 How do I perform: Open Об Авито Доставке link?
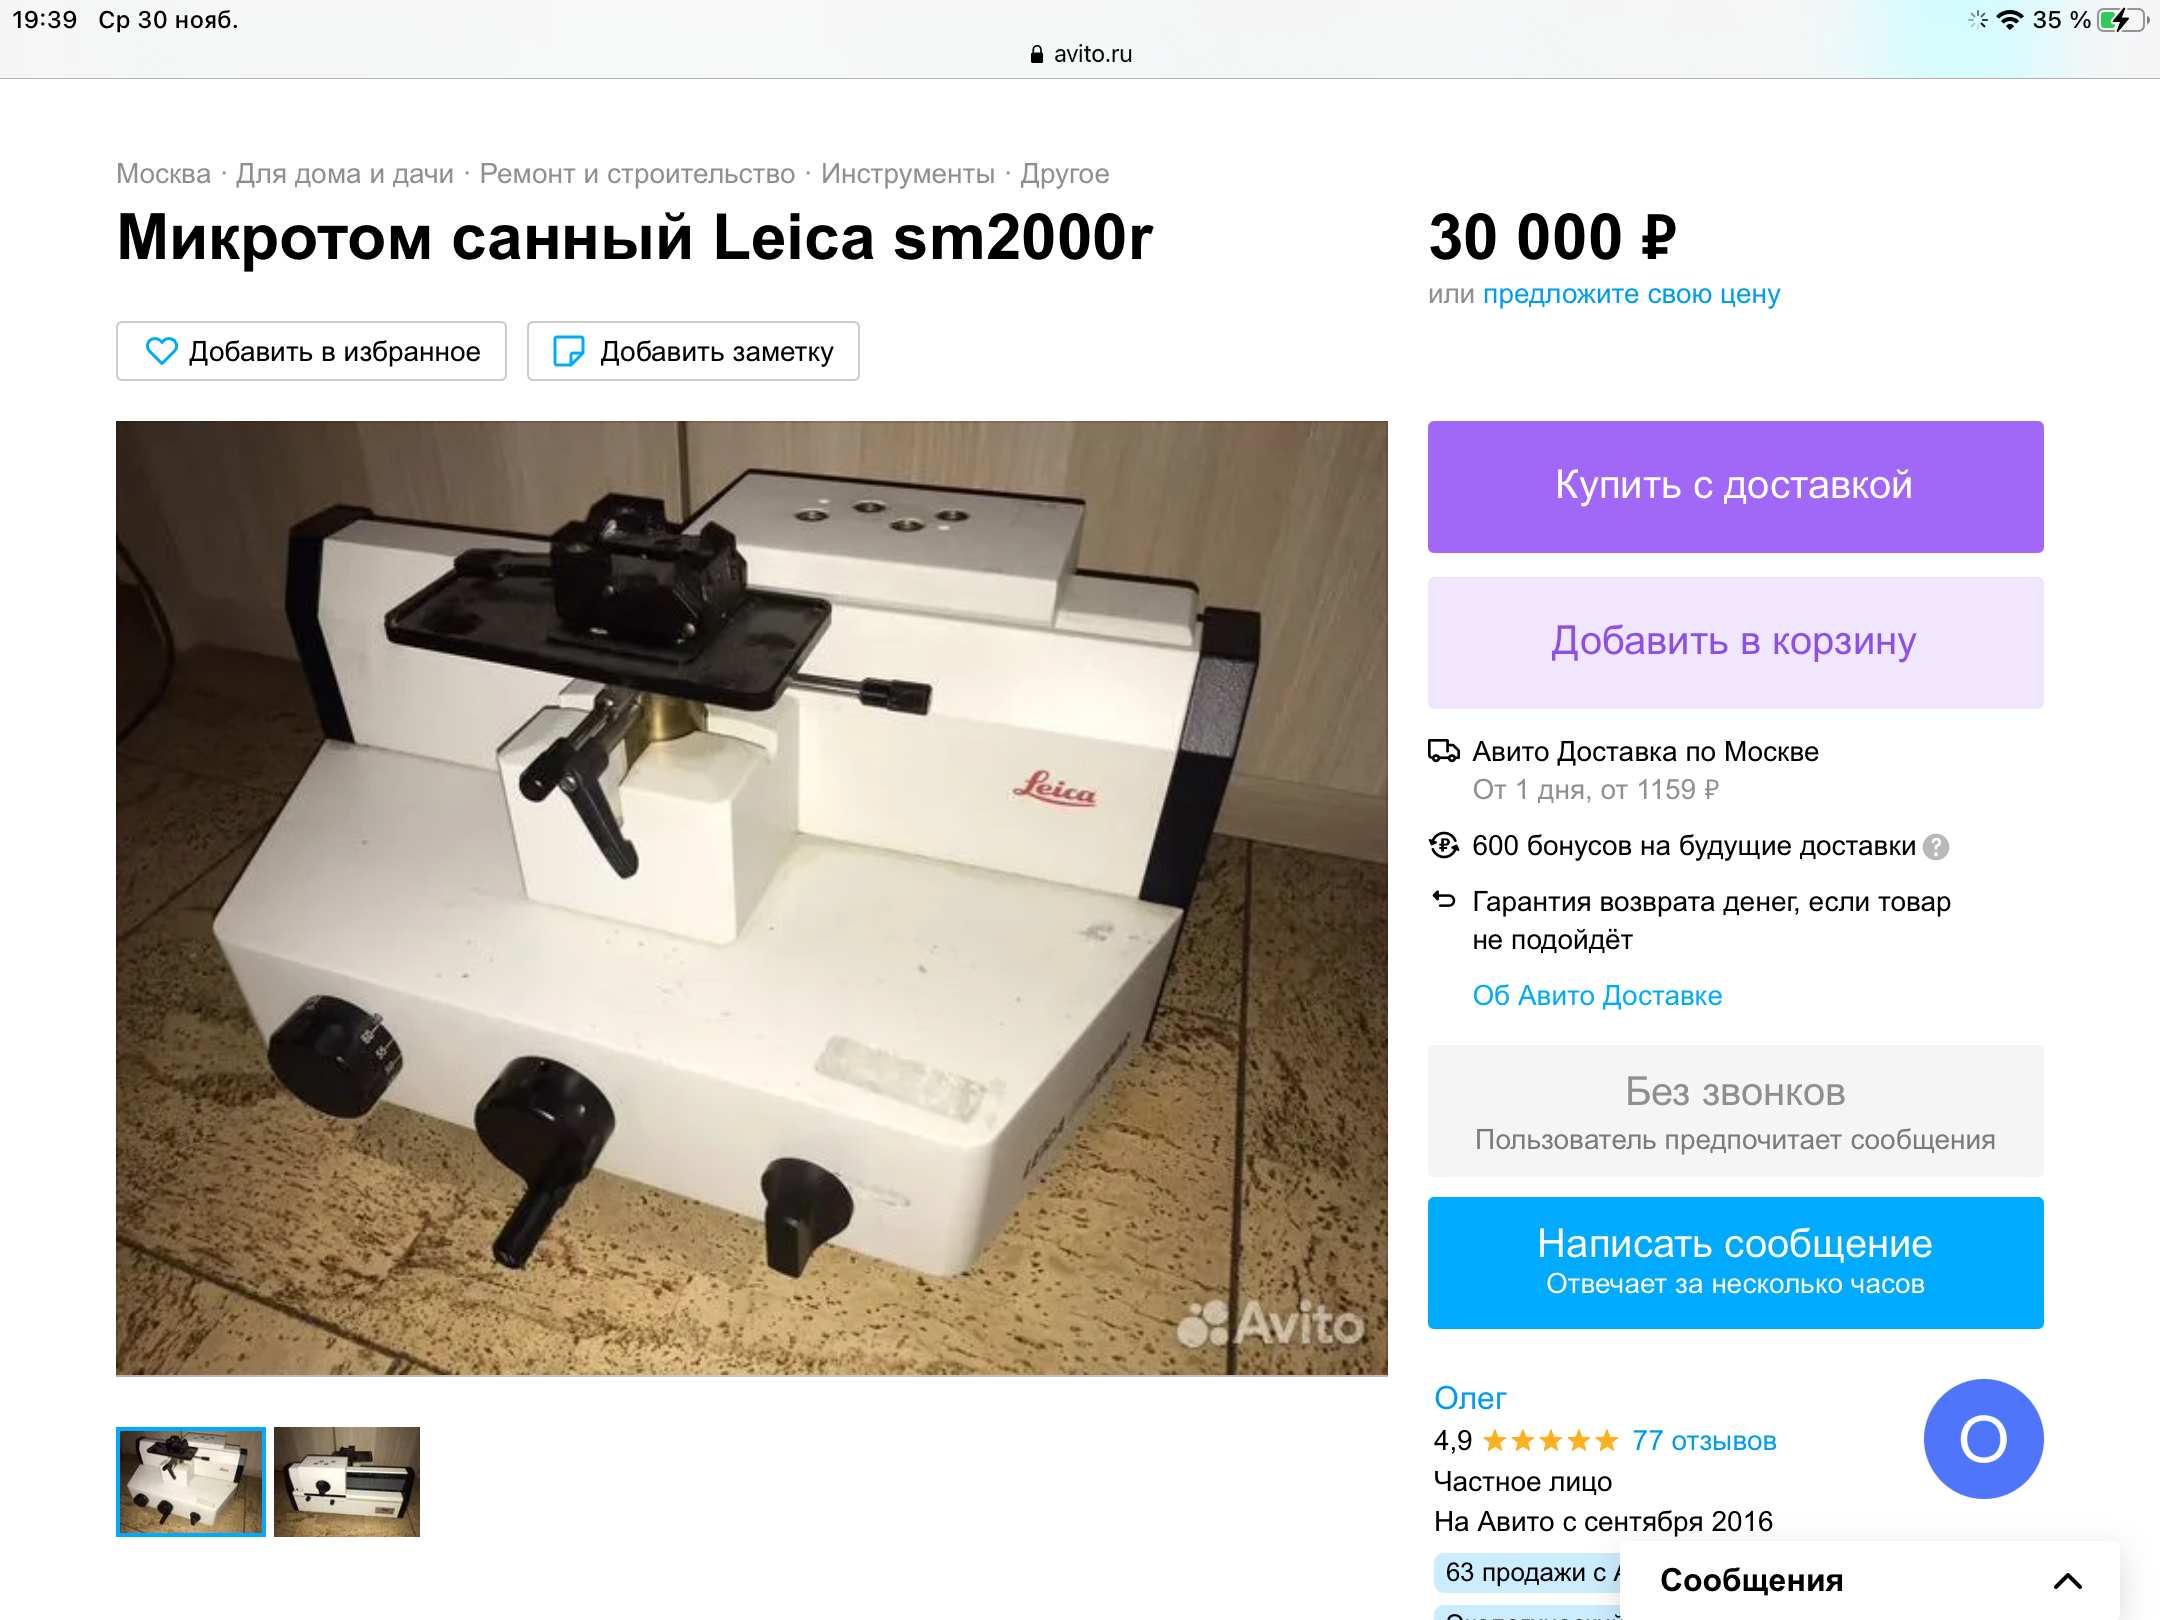coord(1597,996)
